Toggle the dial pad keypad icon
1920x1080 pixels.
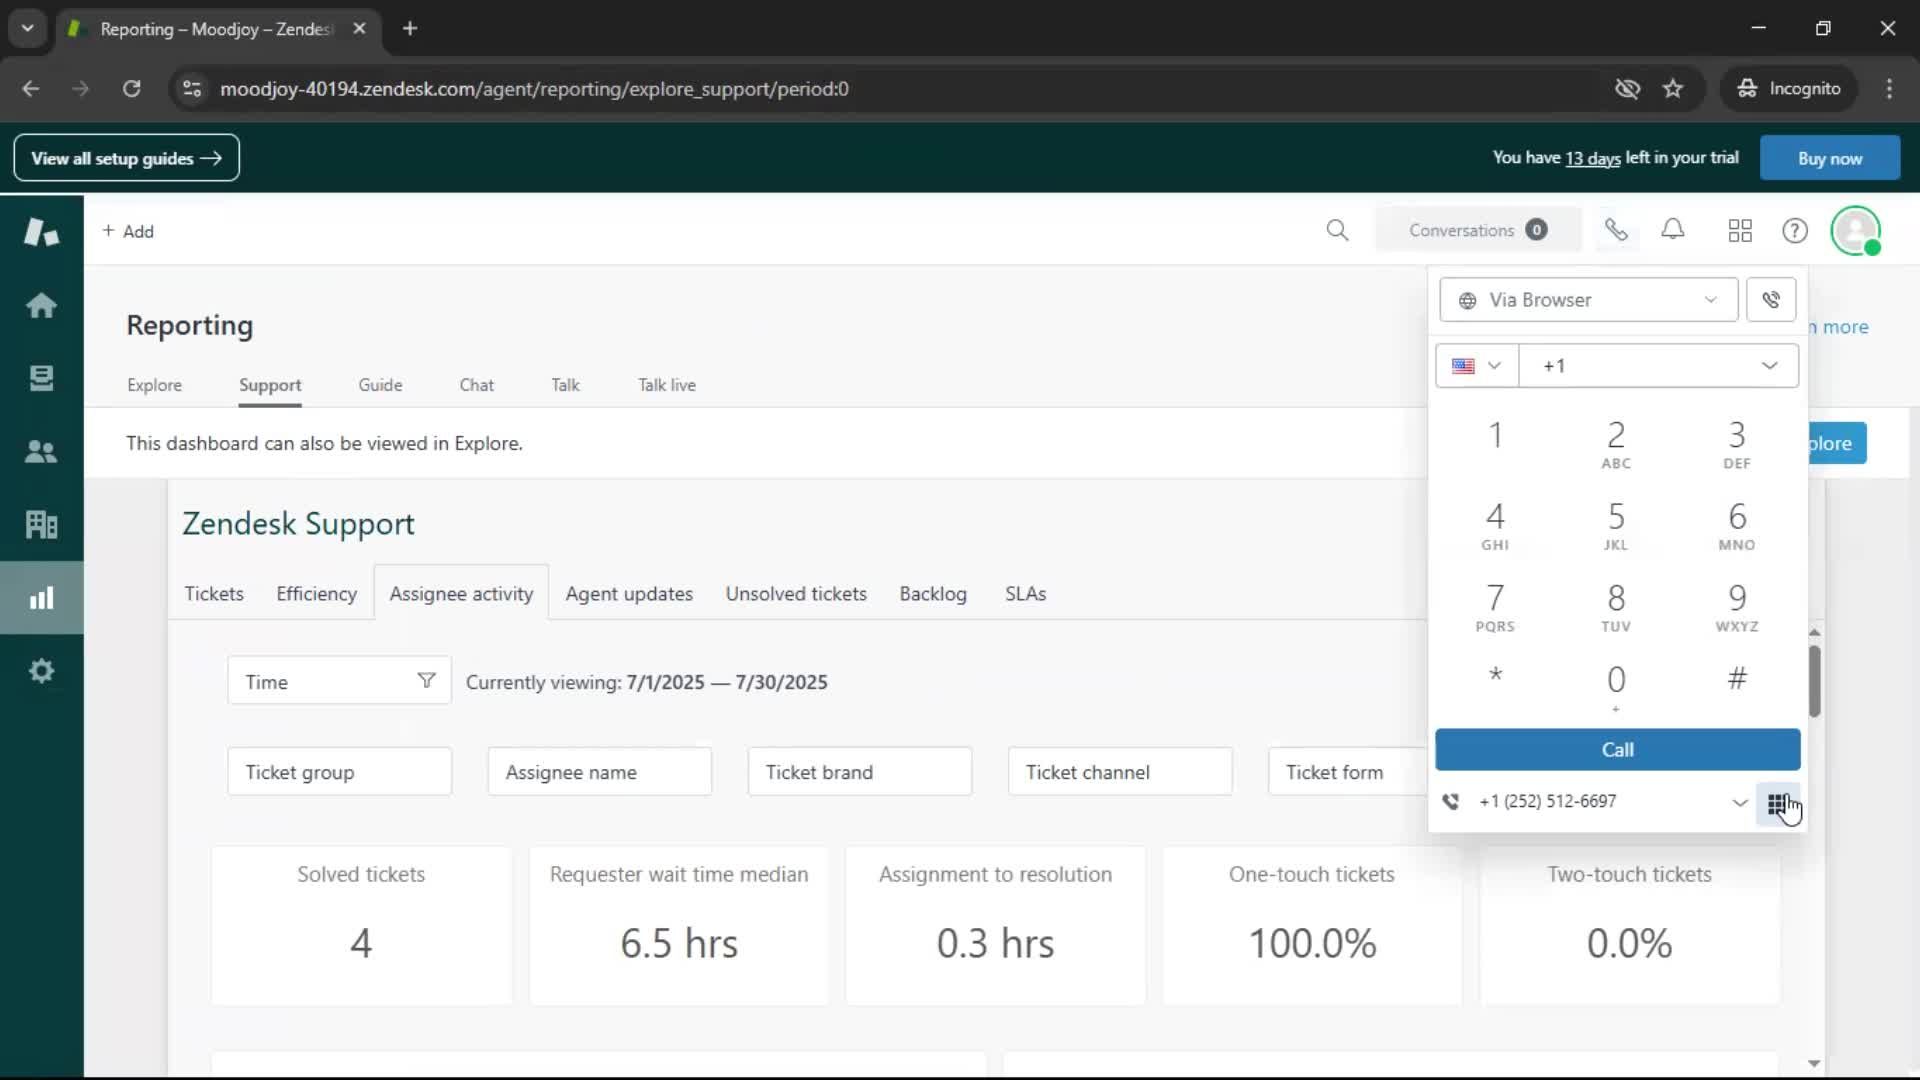(1777, 804)
